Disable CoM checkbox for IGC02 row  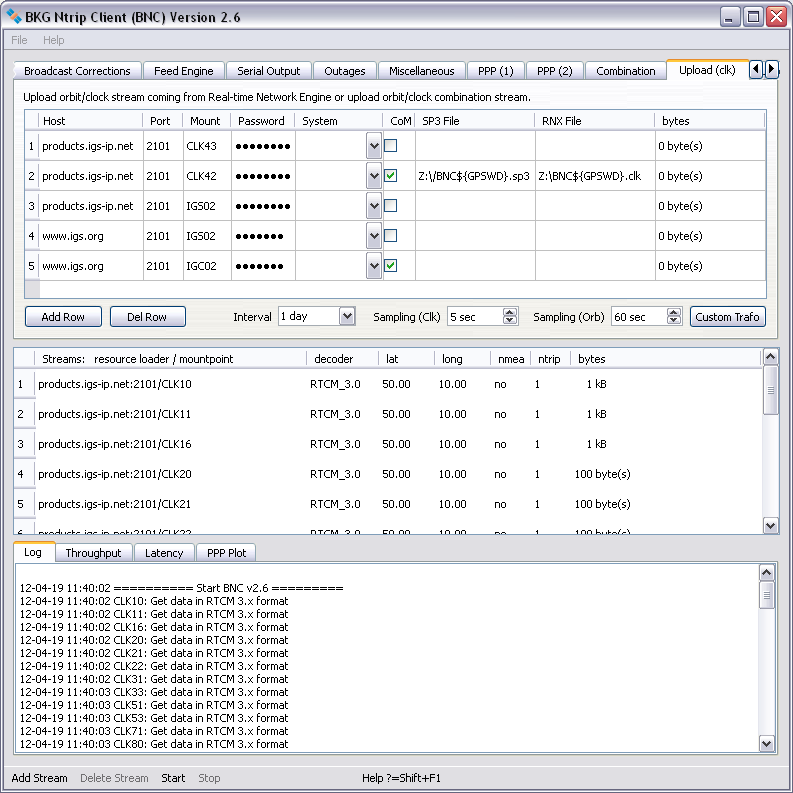click(x=391, y=266)
